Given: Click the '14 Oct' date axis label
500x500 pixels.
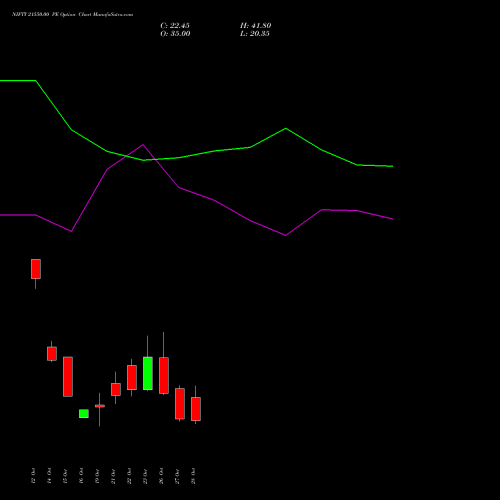Looking at the screenshot, I should [x=49, y=476].
